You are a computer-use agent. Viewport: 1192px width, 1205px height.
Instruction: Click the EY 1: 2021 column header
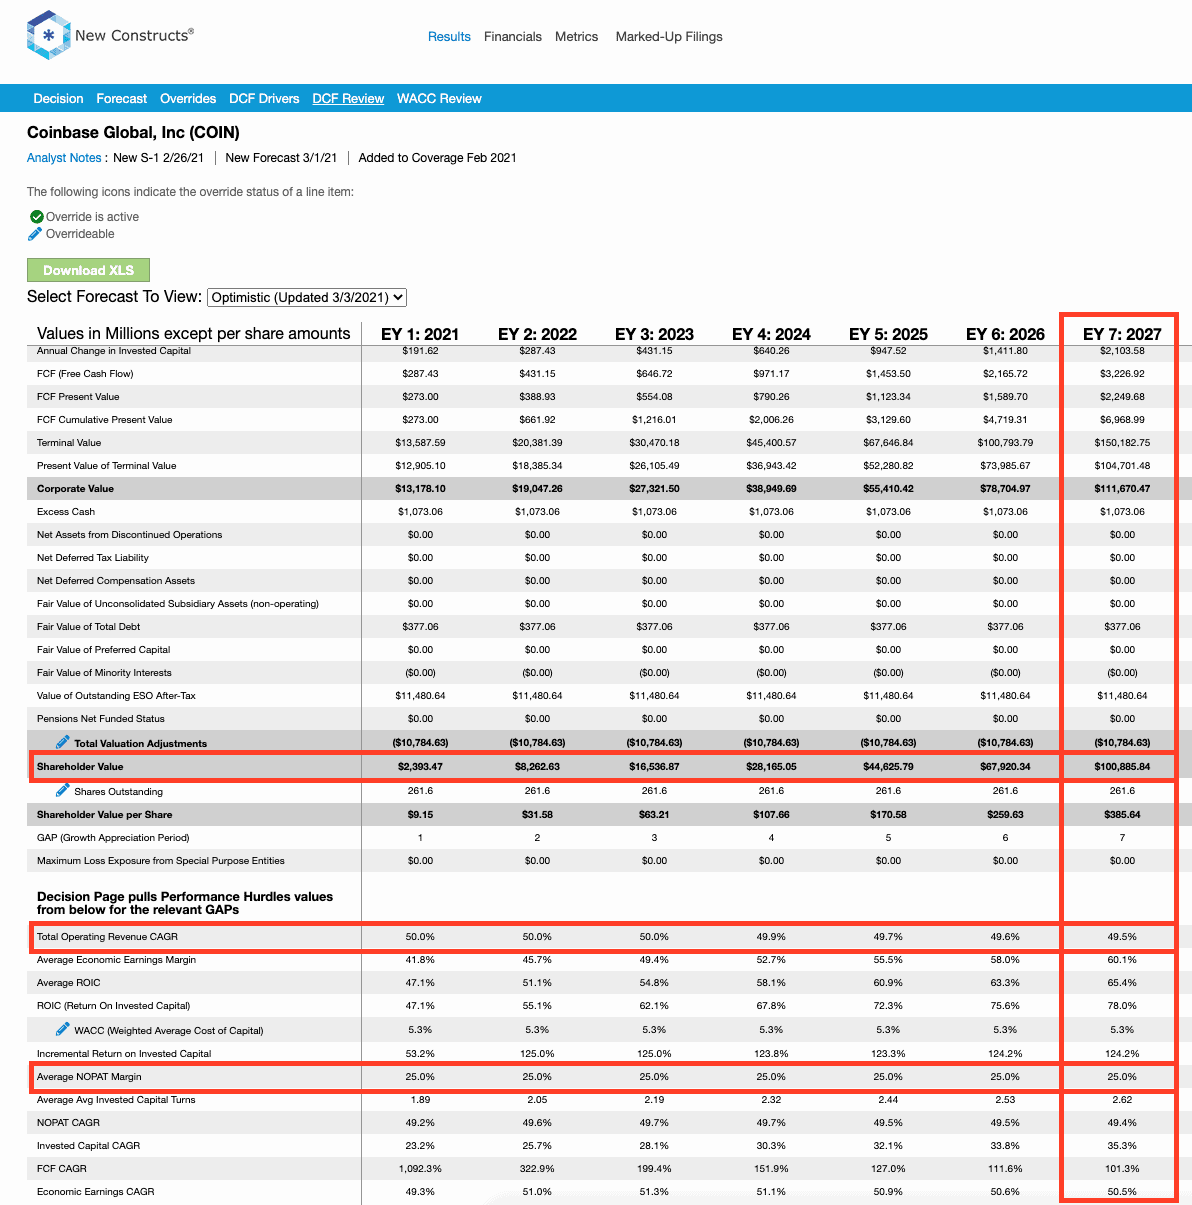click(x=420, y=334)
